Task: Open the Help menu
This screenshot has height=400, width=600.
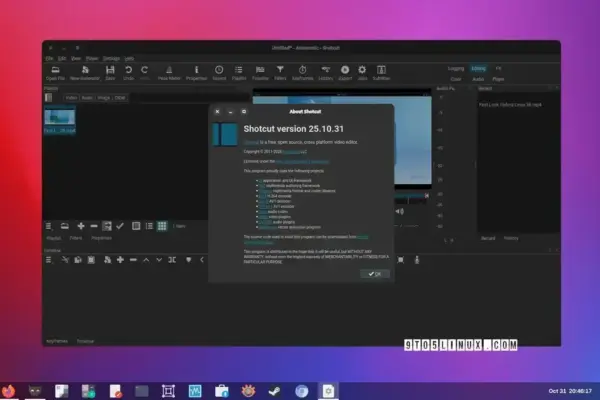Action: coord(129,59)
